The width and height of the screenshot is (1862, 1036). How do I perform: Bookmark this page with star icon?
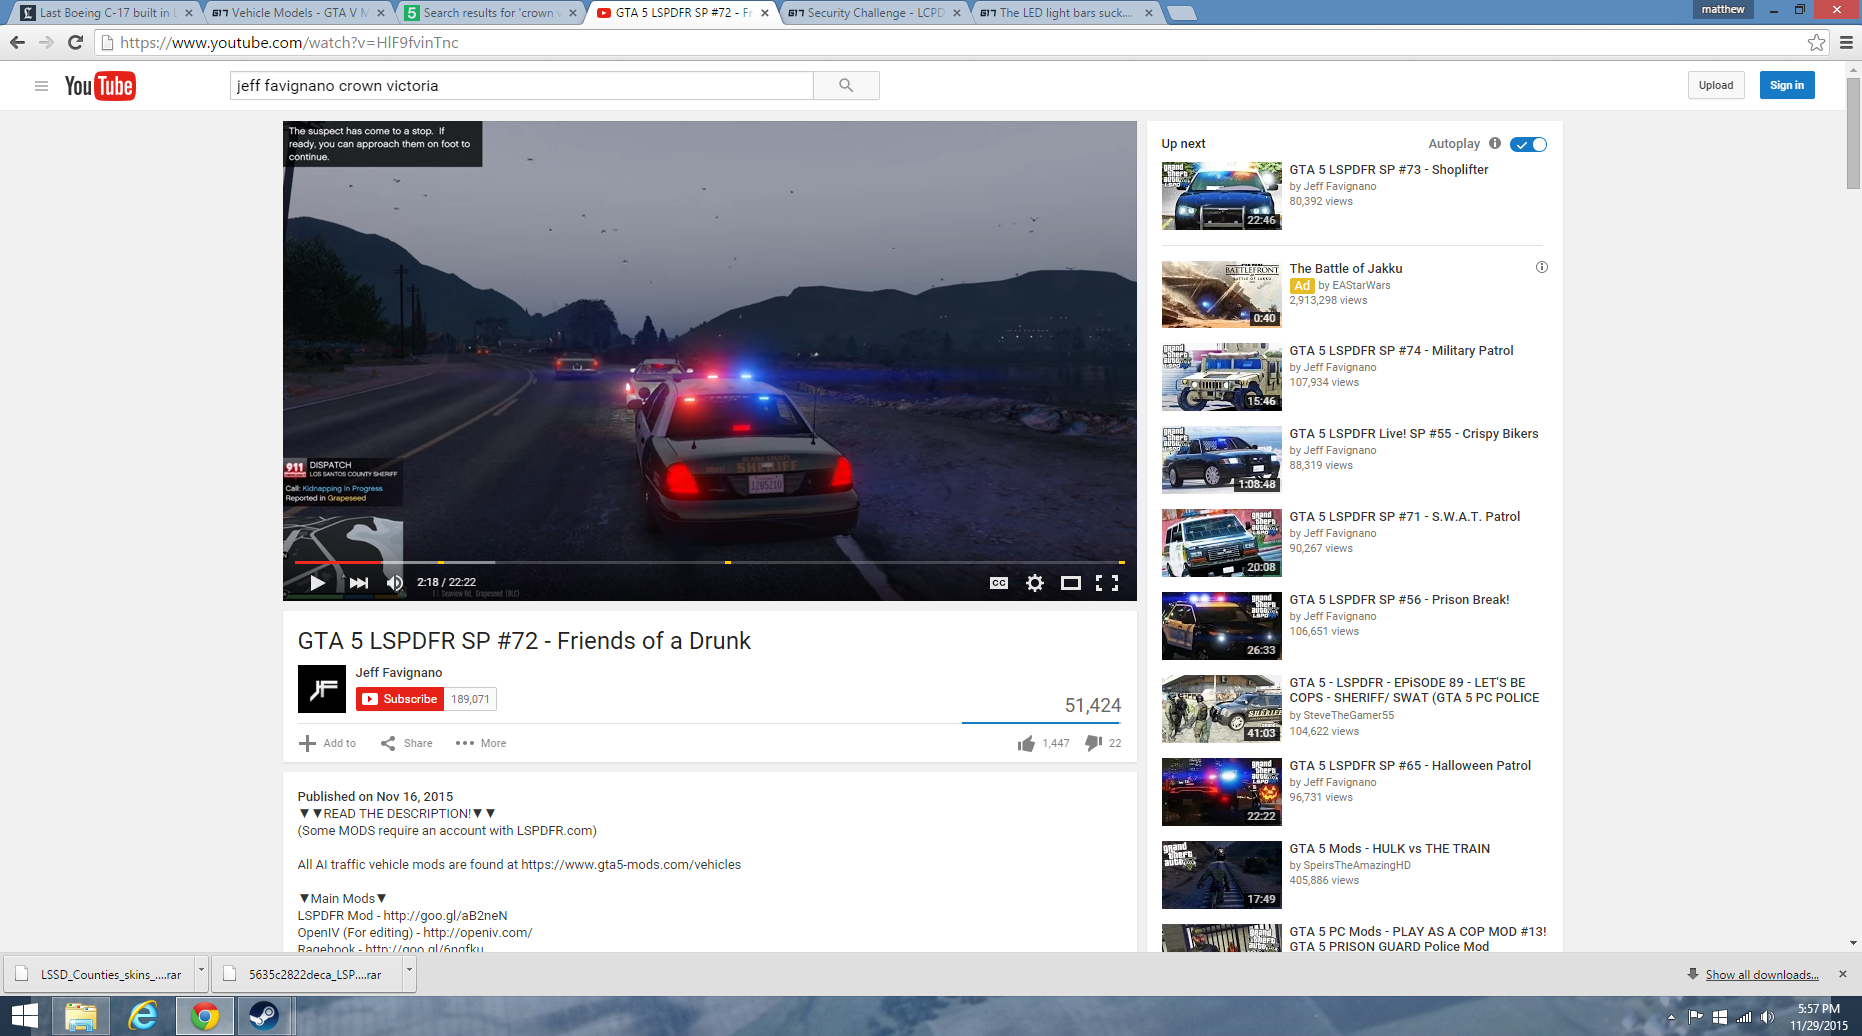(x=1816, y=42)
